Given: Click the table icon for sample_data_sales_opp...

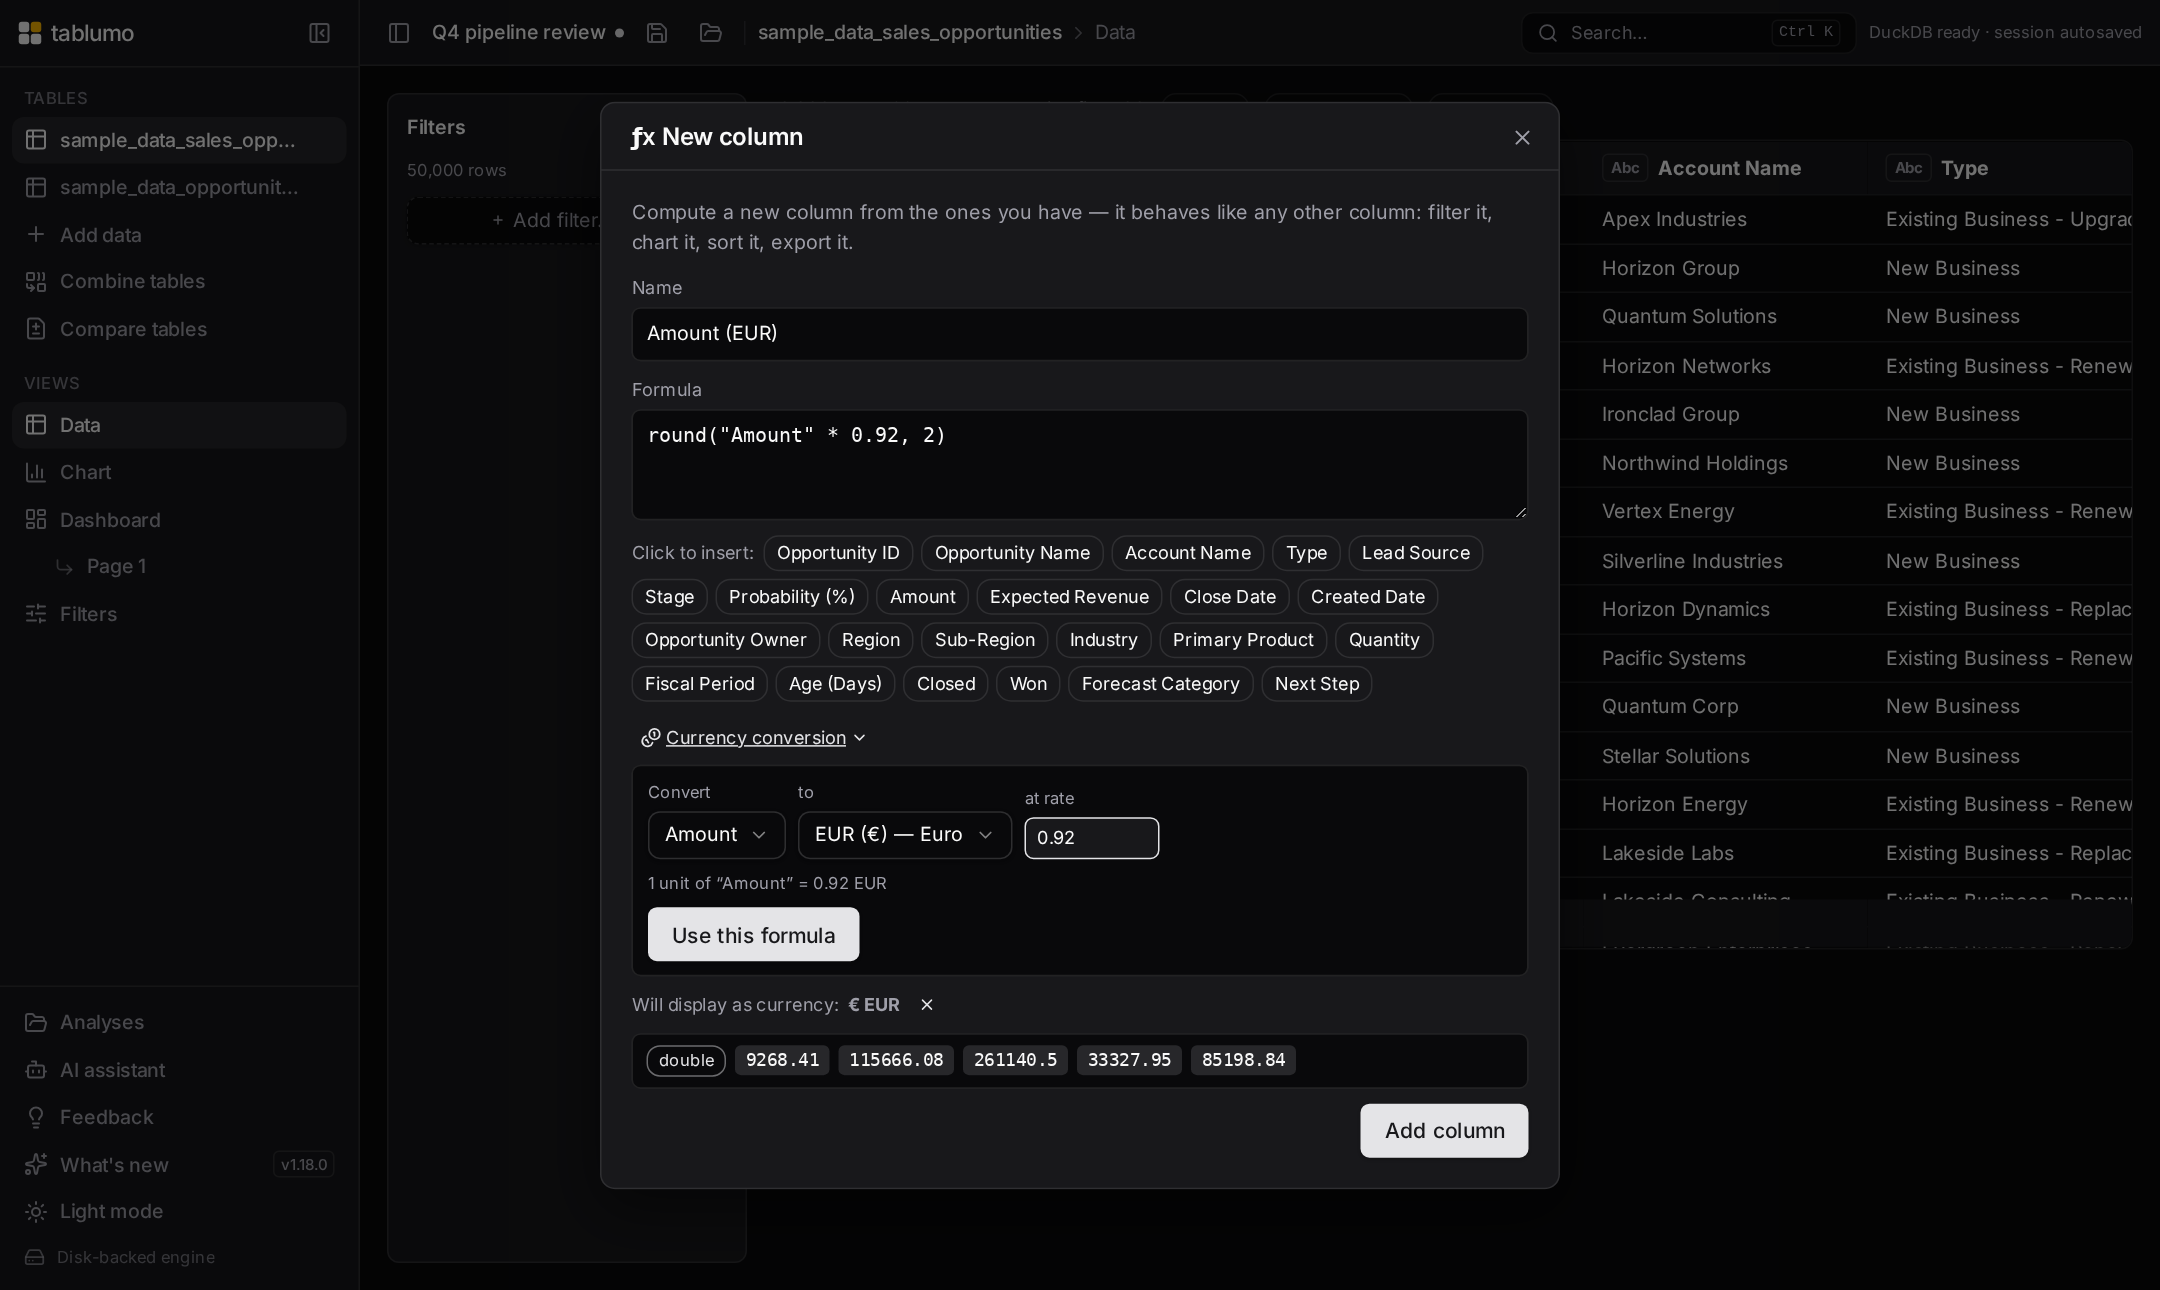Looking at the screenshot, I should point(36,140).
